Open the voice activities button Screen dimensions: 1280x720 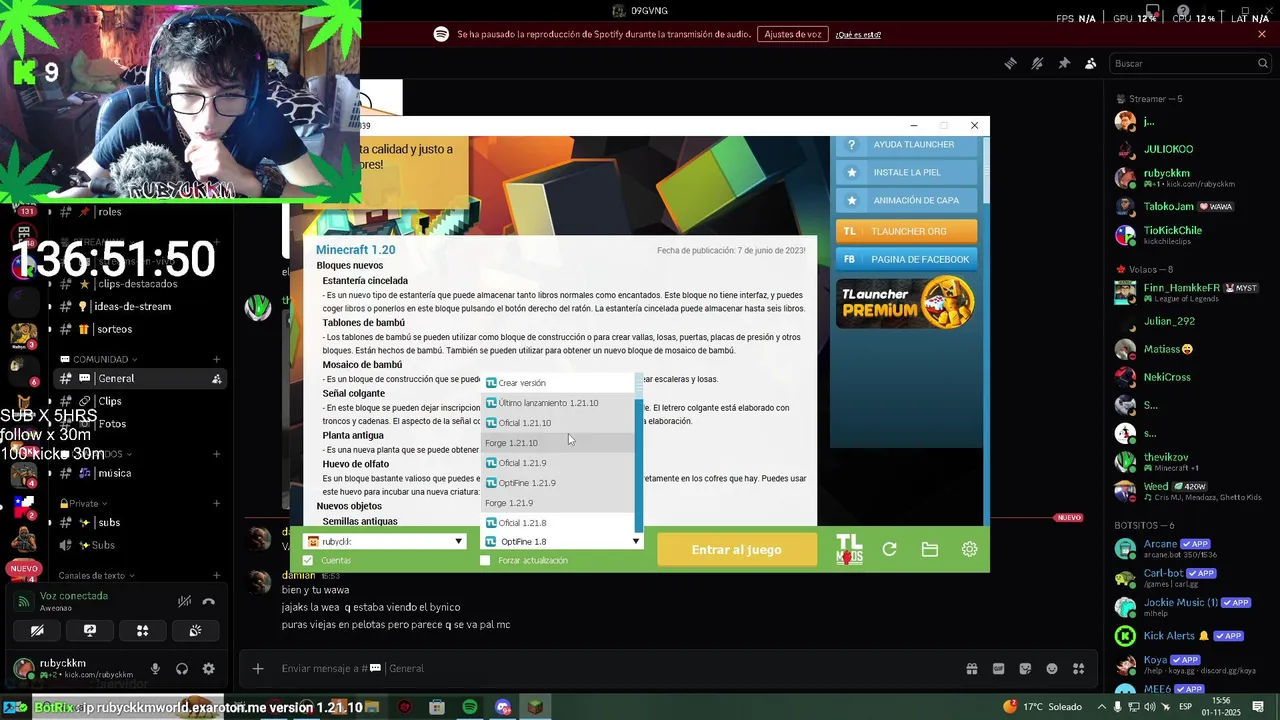click(142, 631)
